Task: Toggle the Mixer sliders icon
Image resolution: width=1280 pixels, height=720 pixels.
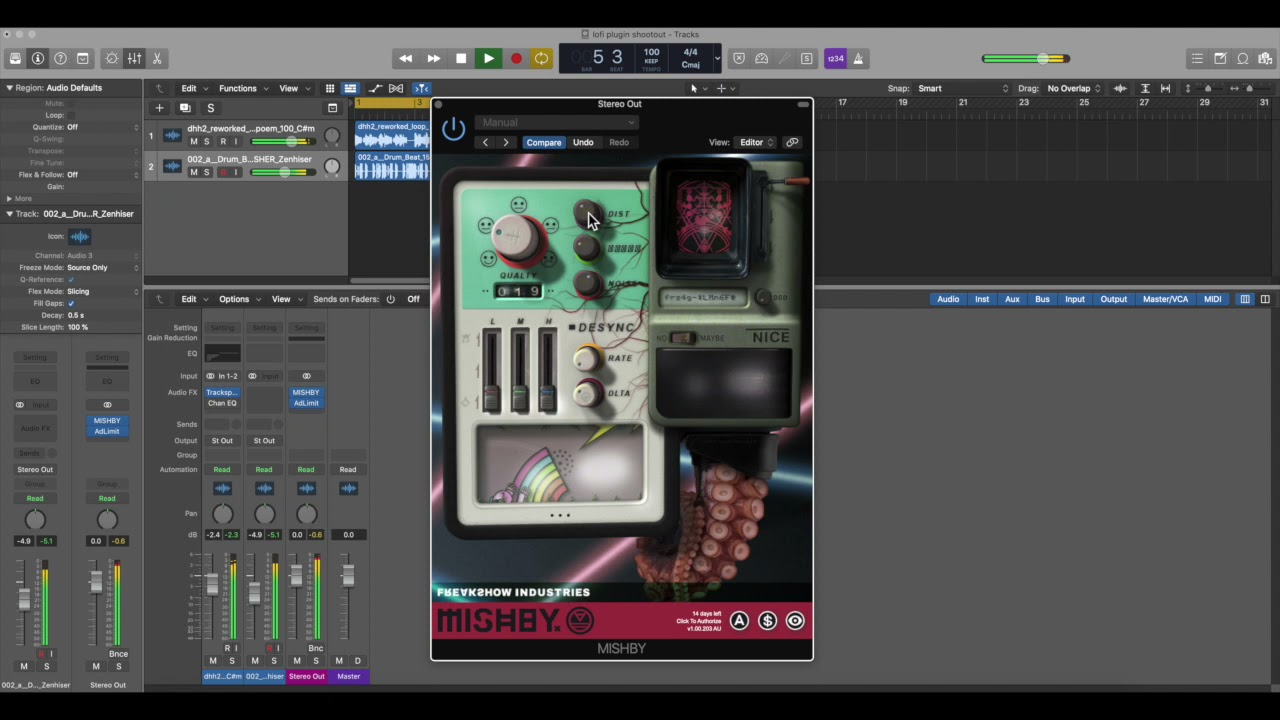Action: [134, 59]
